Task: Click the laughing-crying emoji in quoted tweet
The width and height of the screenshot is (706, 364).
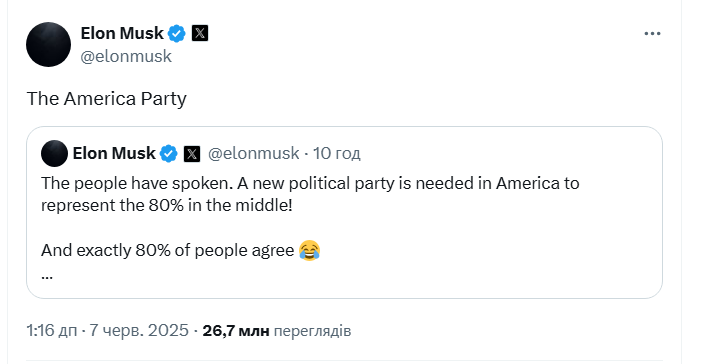Action: [x=309, y=250]
